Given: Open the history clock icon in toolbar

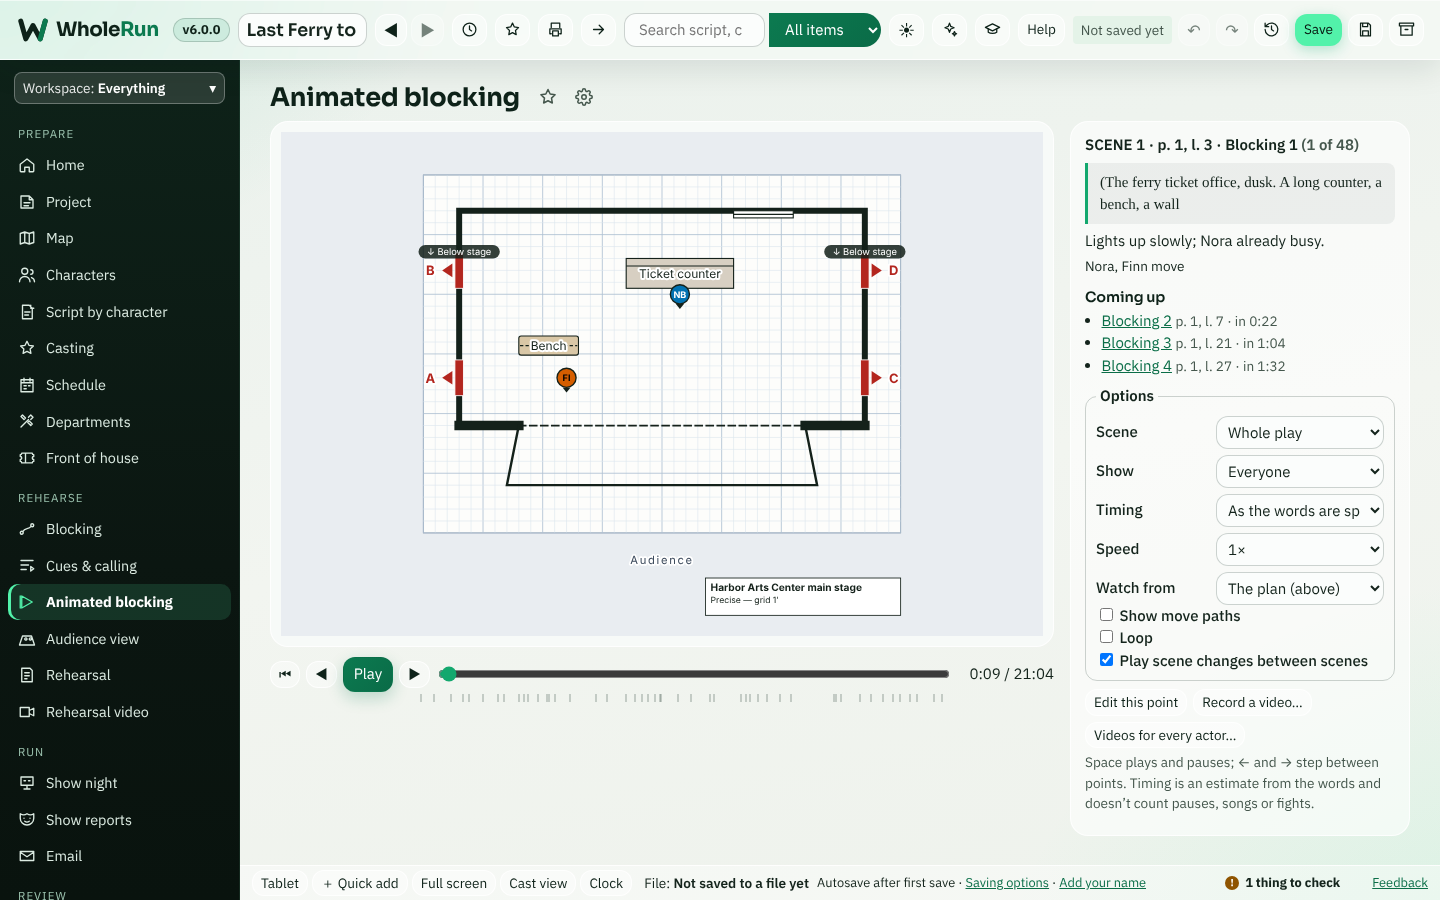Looking at the screenshot, I should point(469,30).
